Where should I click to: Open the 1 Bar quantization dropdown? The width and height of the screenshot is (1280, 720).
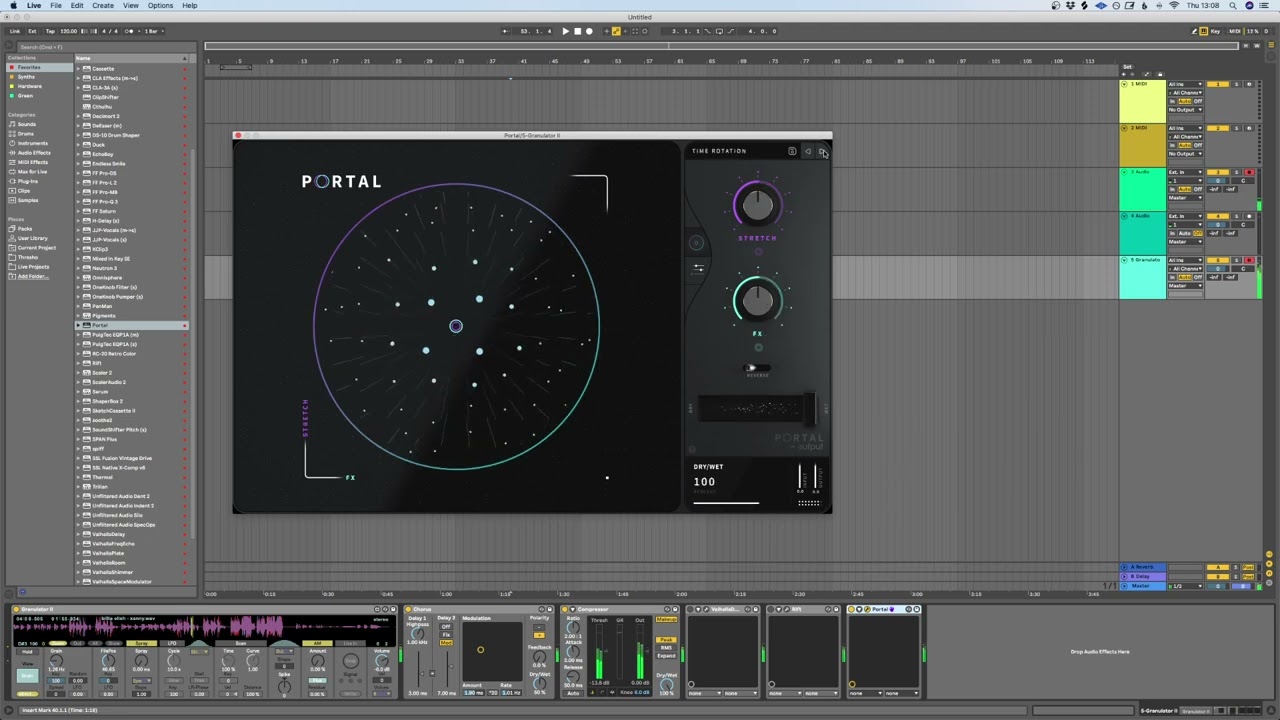click(152, 31)
